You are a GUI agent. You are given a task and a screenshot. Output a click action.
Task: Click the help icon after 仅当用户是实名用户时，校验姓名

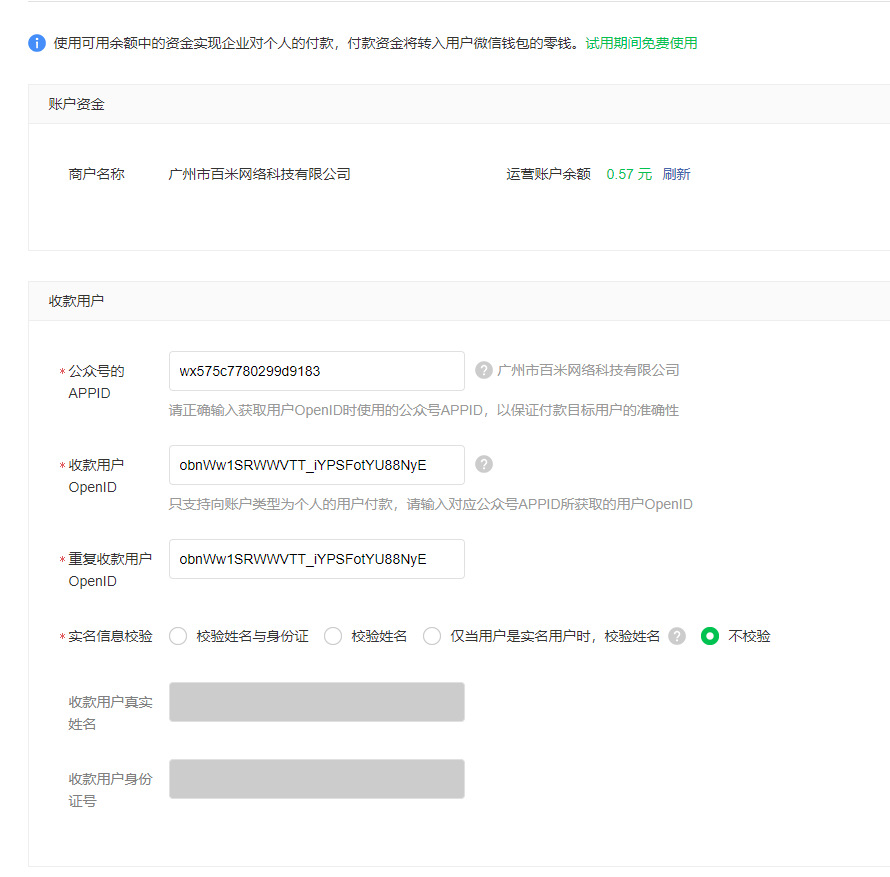(677, 636)
